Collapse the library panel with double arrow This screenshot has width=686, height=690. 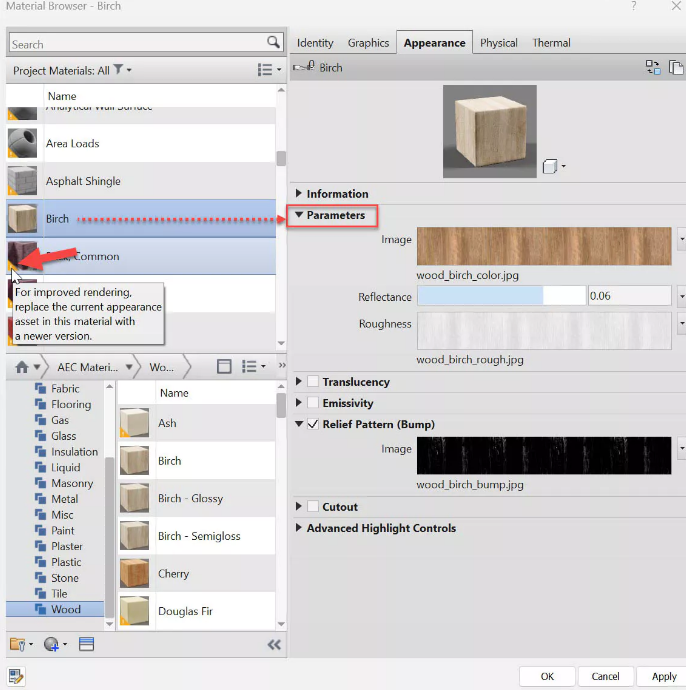click(x=274, y=645)
